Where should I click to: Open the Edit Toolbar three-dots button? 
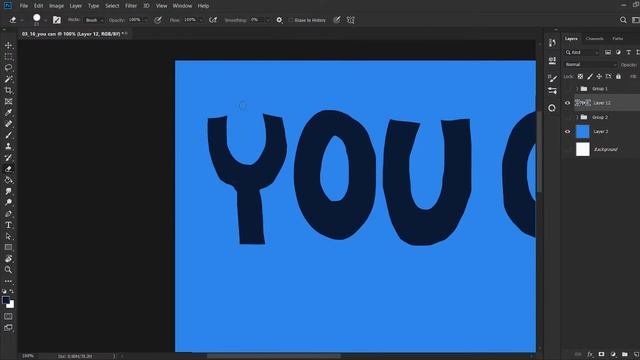(x=8, y=281)
